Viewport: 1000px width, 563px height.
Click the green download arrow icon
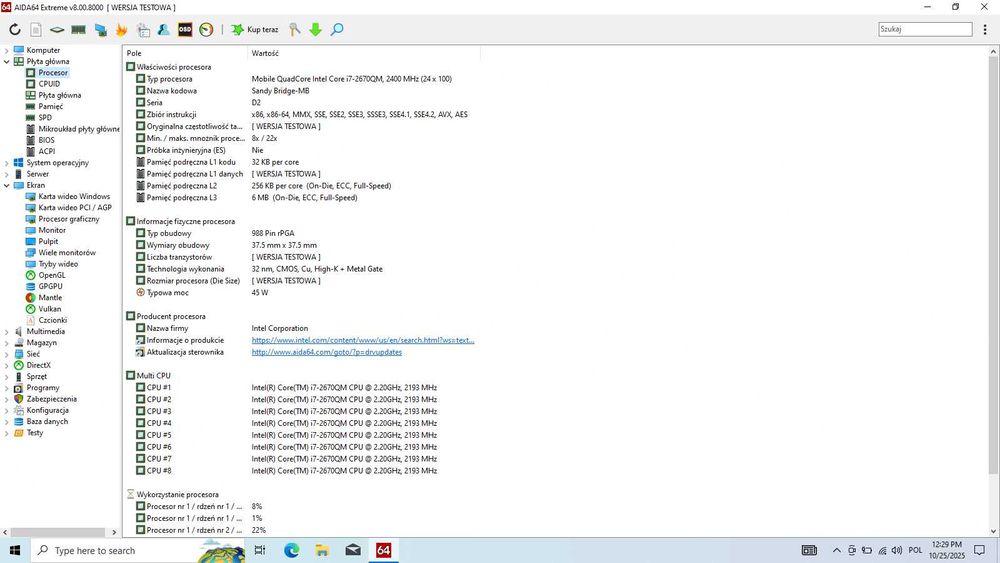(x=315, y=29)
